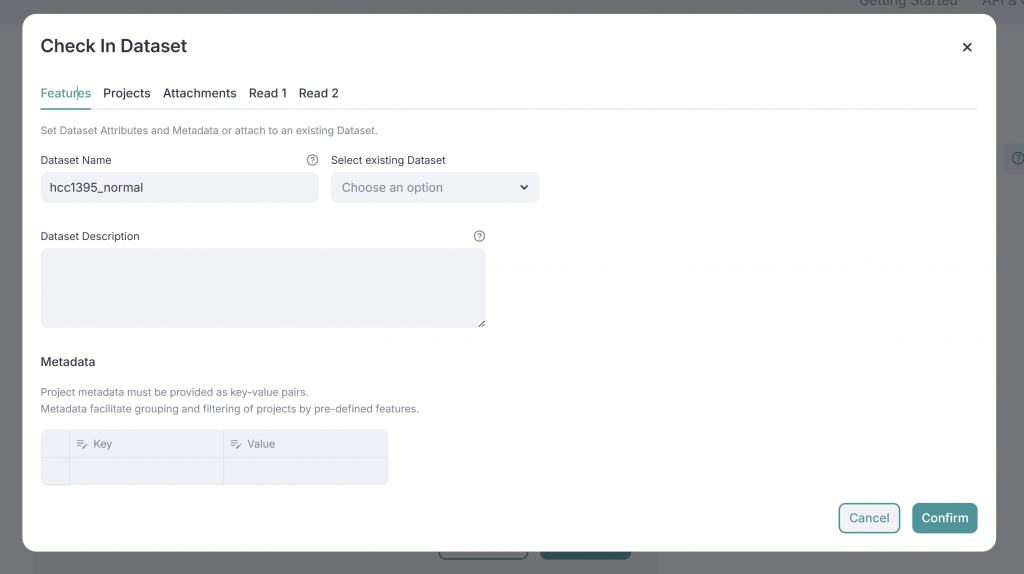Close the Check In Dataset dialog
Viewport: 1024px width, 574px height.
pos(967,47)
